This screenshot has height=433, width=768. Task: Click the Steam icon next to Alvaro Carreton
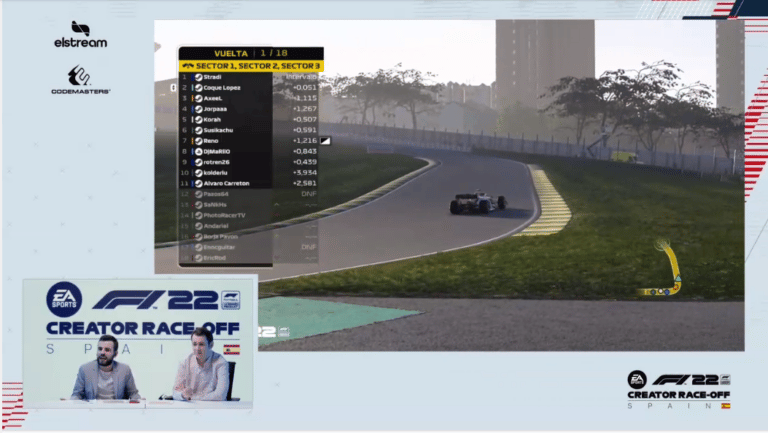[x=199, y=183]
